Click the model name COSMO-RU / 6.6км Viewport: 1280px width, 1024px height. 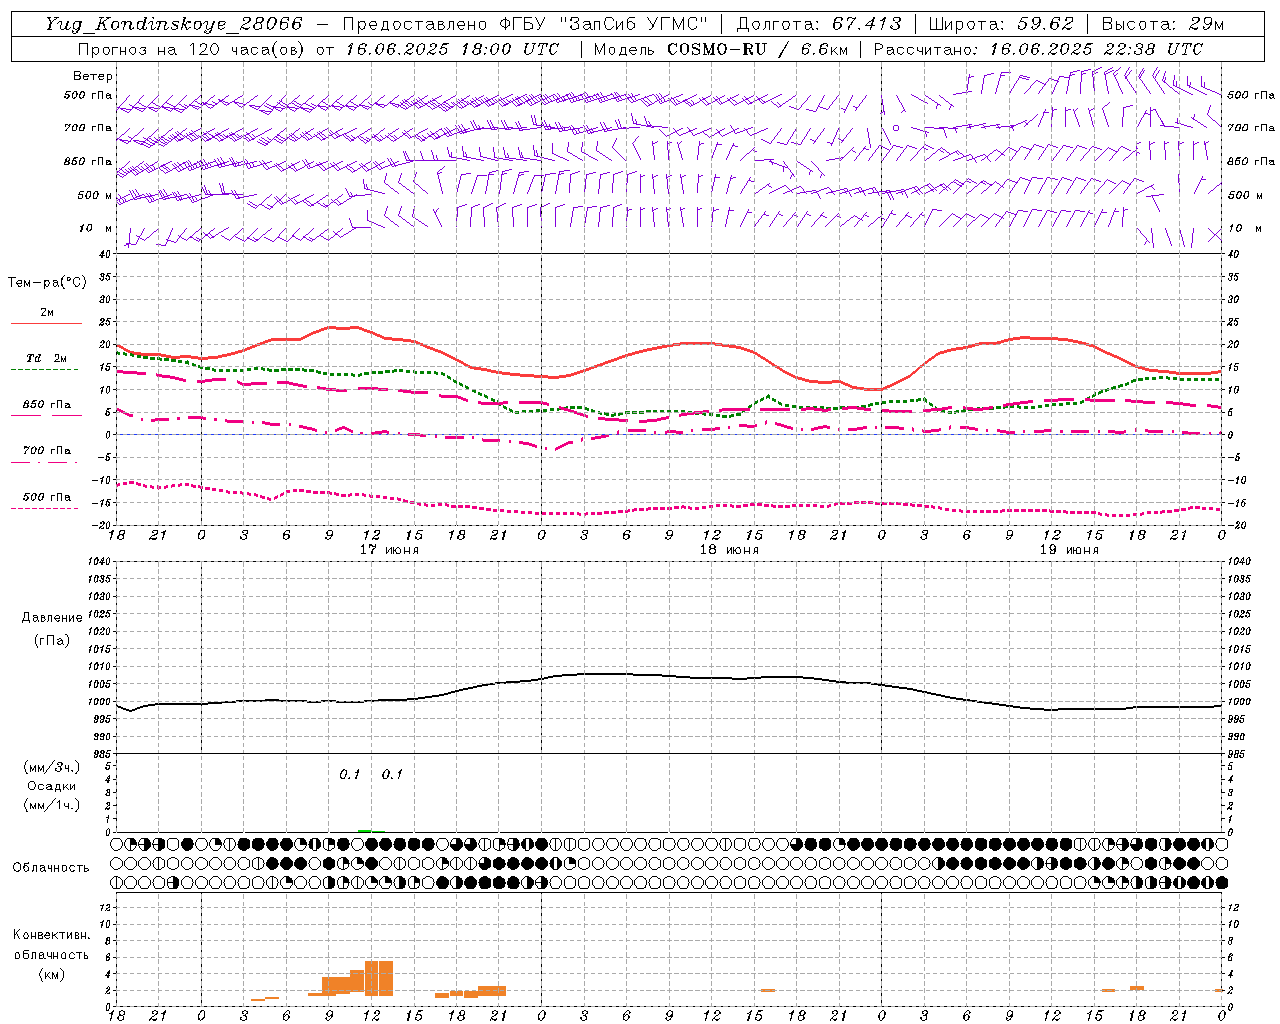tap(757, 49)
